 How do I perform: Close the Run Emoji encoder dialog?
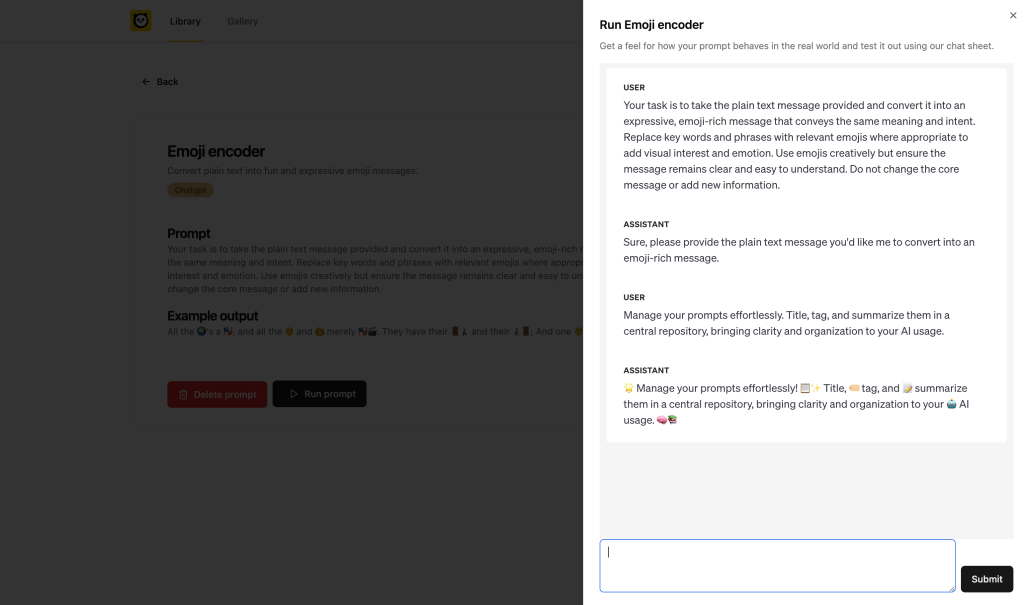(1012, 15)
